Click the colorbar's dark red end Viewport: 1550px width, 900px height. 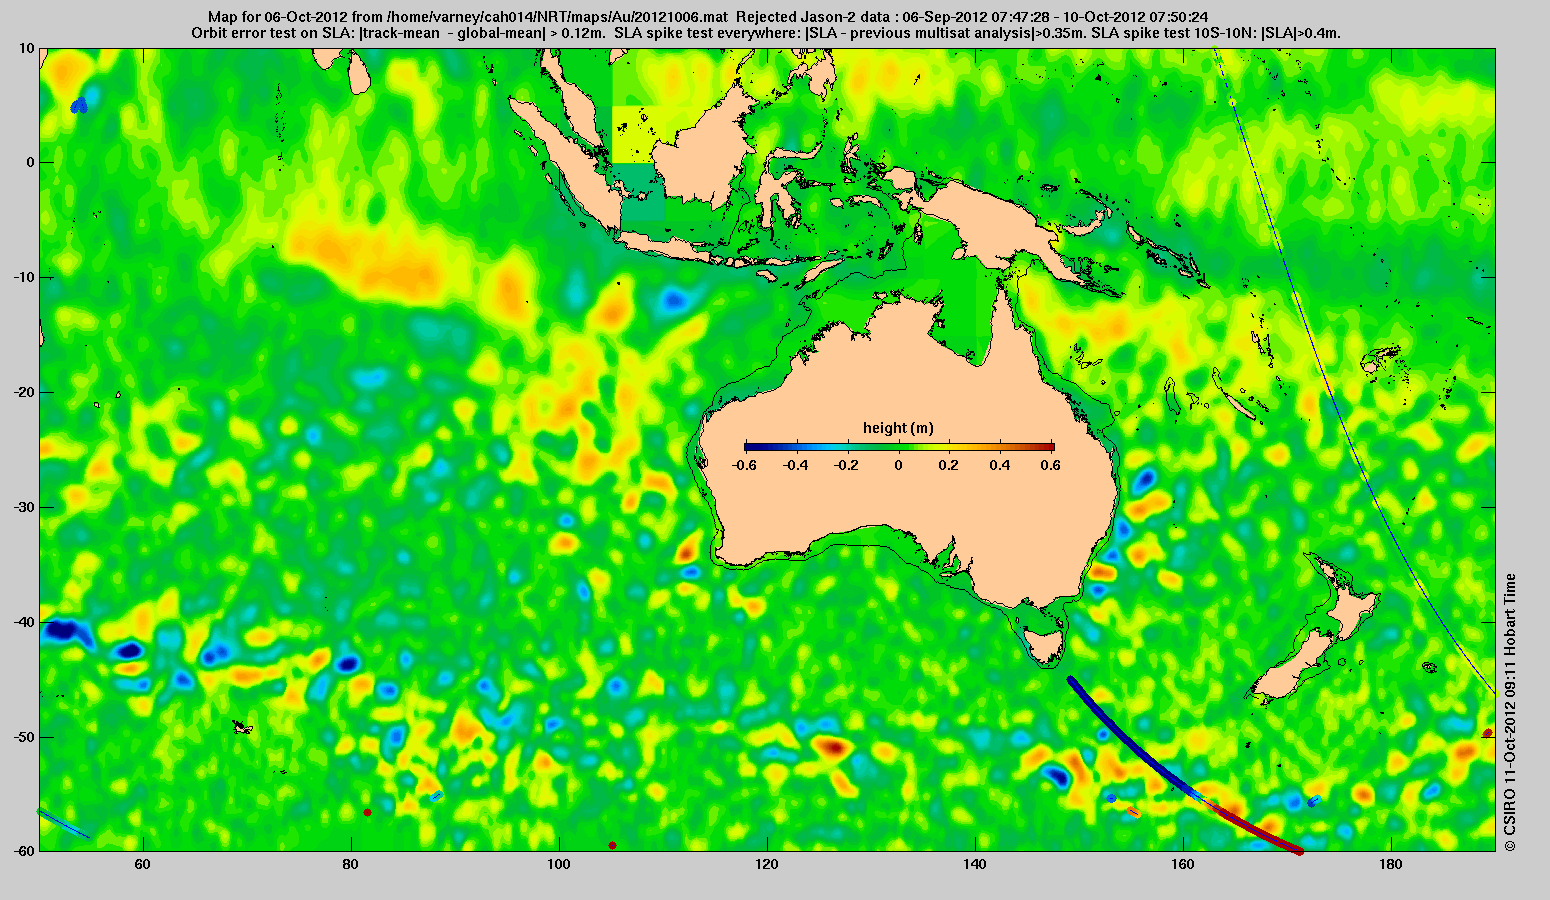pos(1048,446)
